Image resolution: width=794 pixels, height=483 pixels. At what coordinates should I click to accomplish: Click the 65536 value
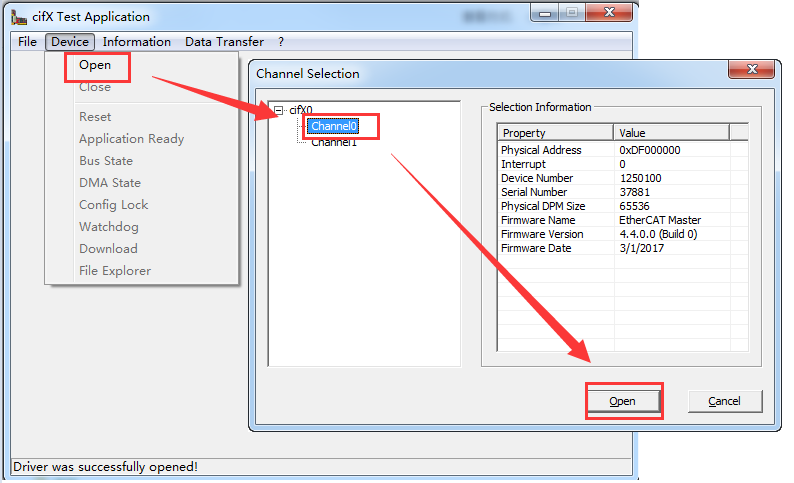[634, 206]
